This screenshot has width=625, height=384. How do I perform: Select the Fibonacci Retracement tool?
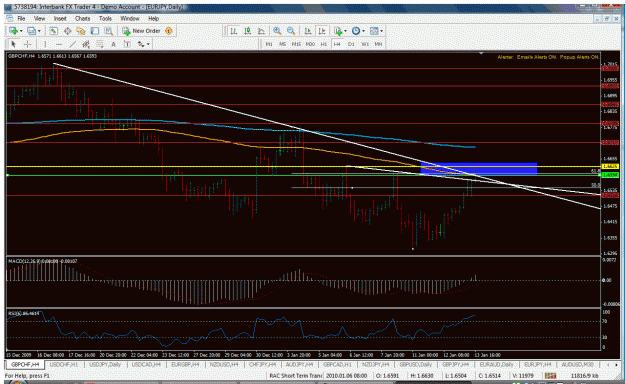click(100, 44)
